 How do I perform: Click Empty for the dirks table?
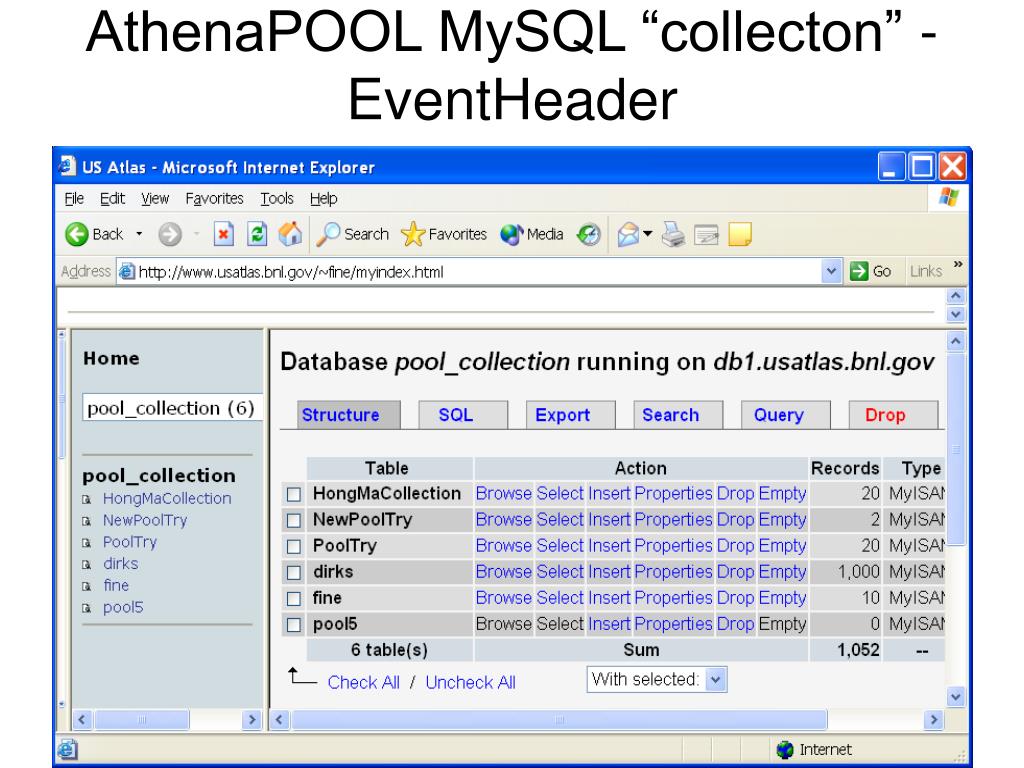[x=782, y=571]
